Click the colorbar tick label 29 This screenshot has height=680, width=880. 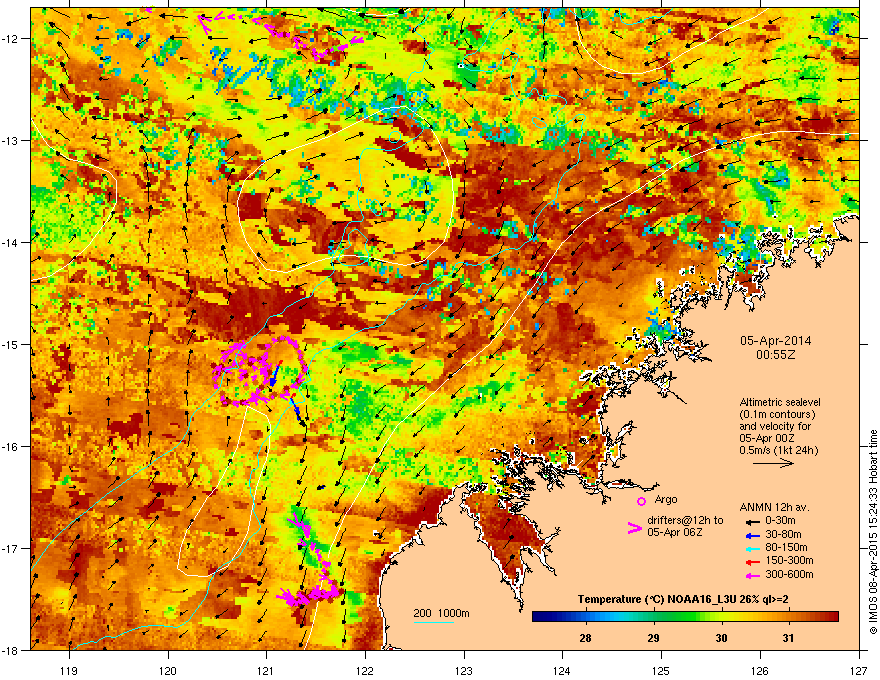[x=653, y=638]
